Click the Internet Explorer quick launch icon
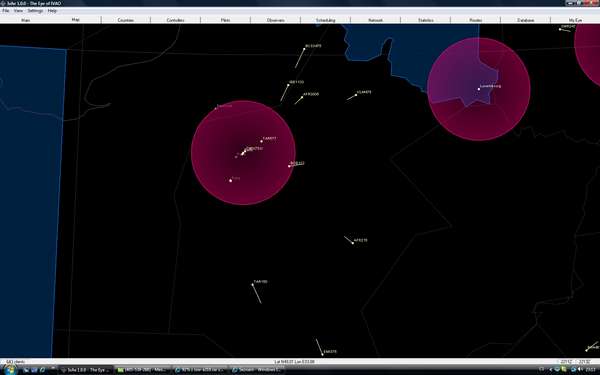The width and height of the screenshot is (600, 375). tap(42, 370)
